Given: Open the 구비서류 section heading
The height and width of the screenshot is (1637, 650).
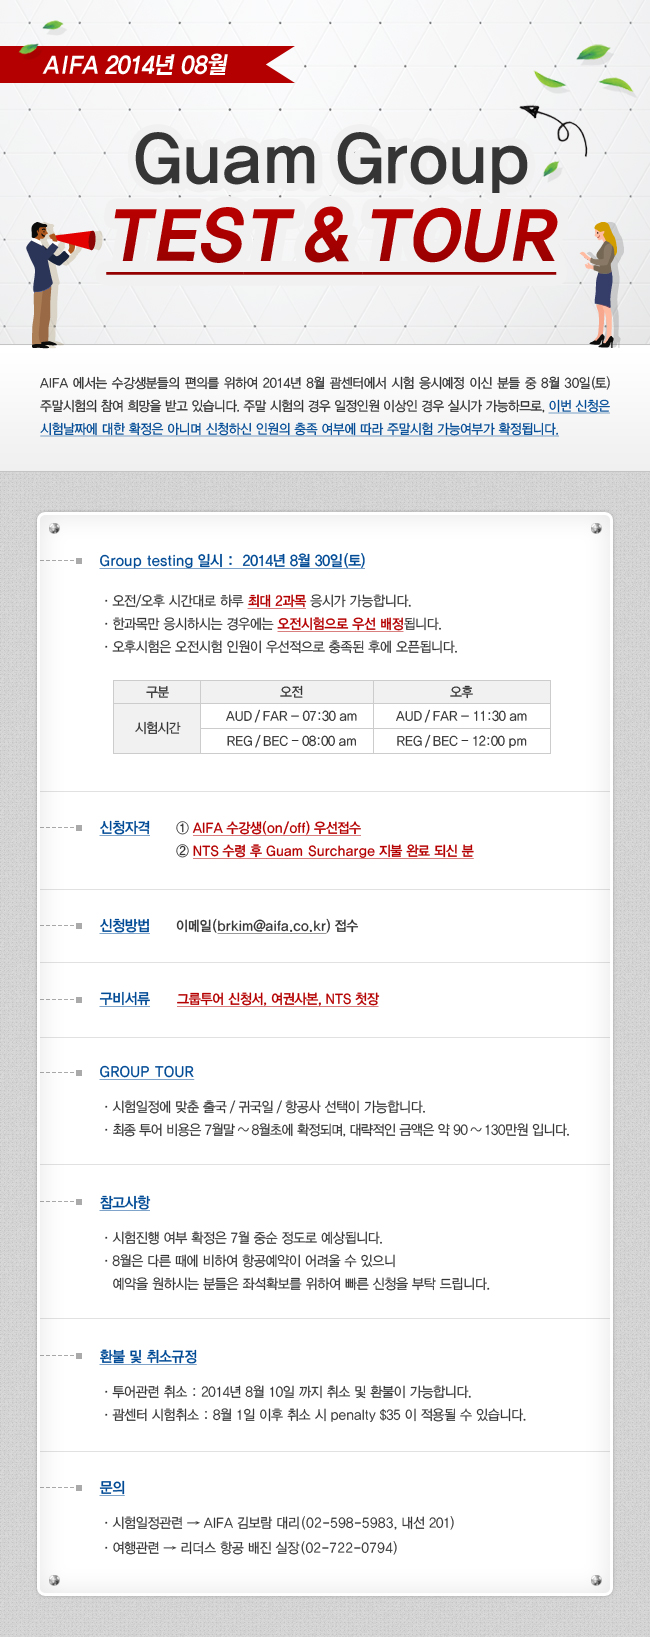Looking at the screenshot, I should tap(125, 998).
